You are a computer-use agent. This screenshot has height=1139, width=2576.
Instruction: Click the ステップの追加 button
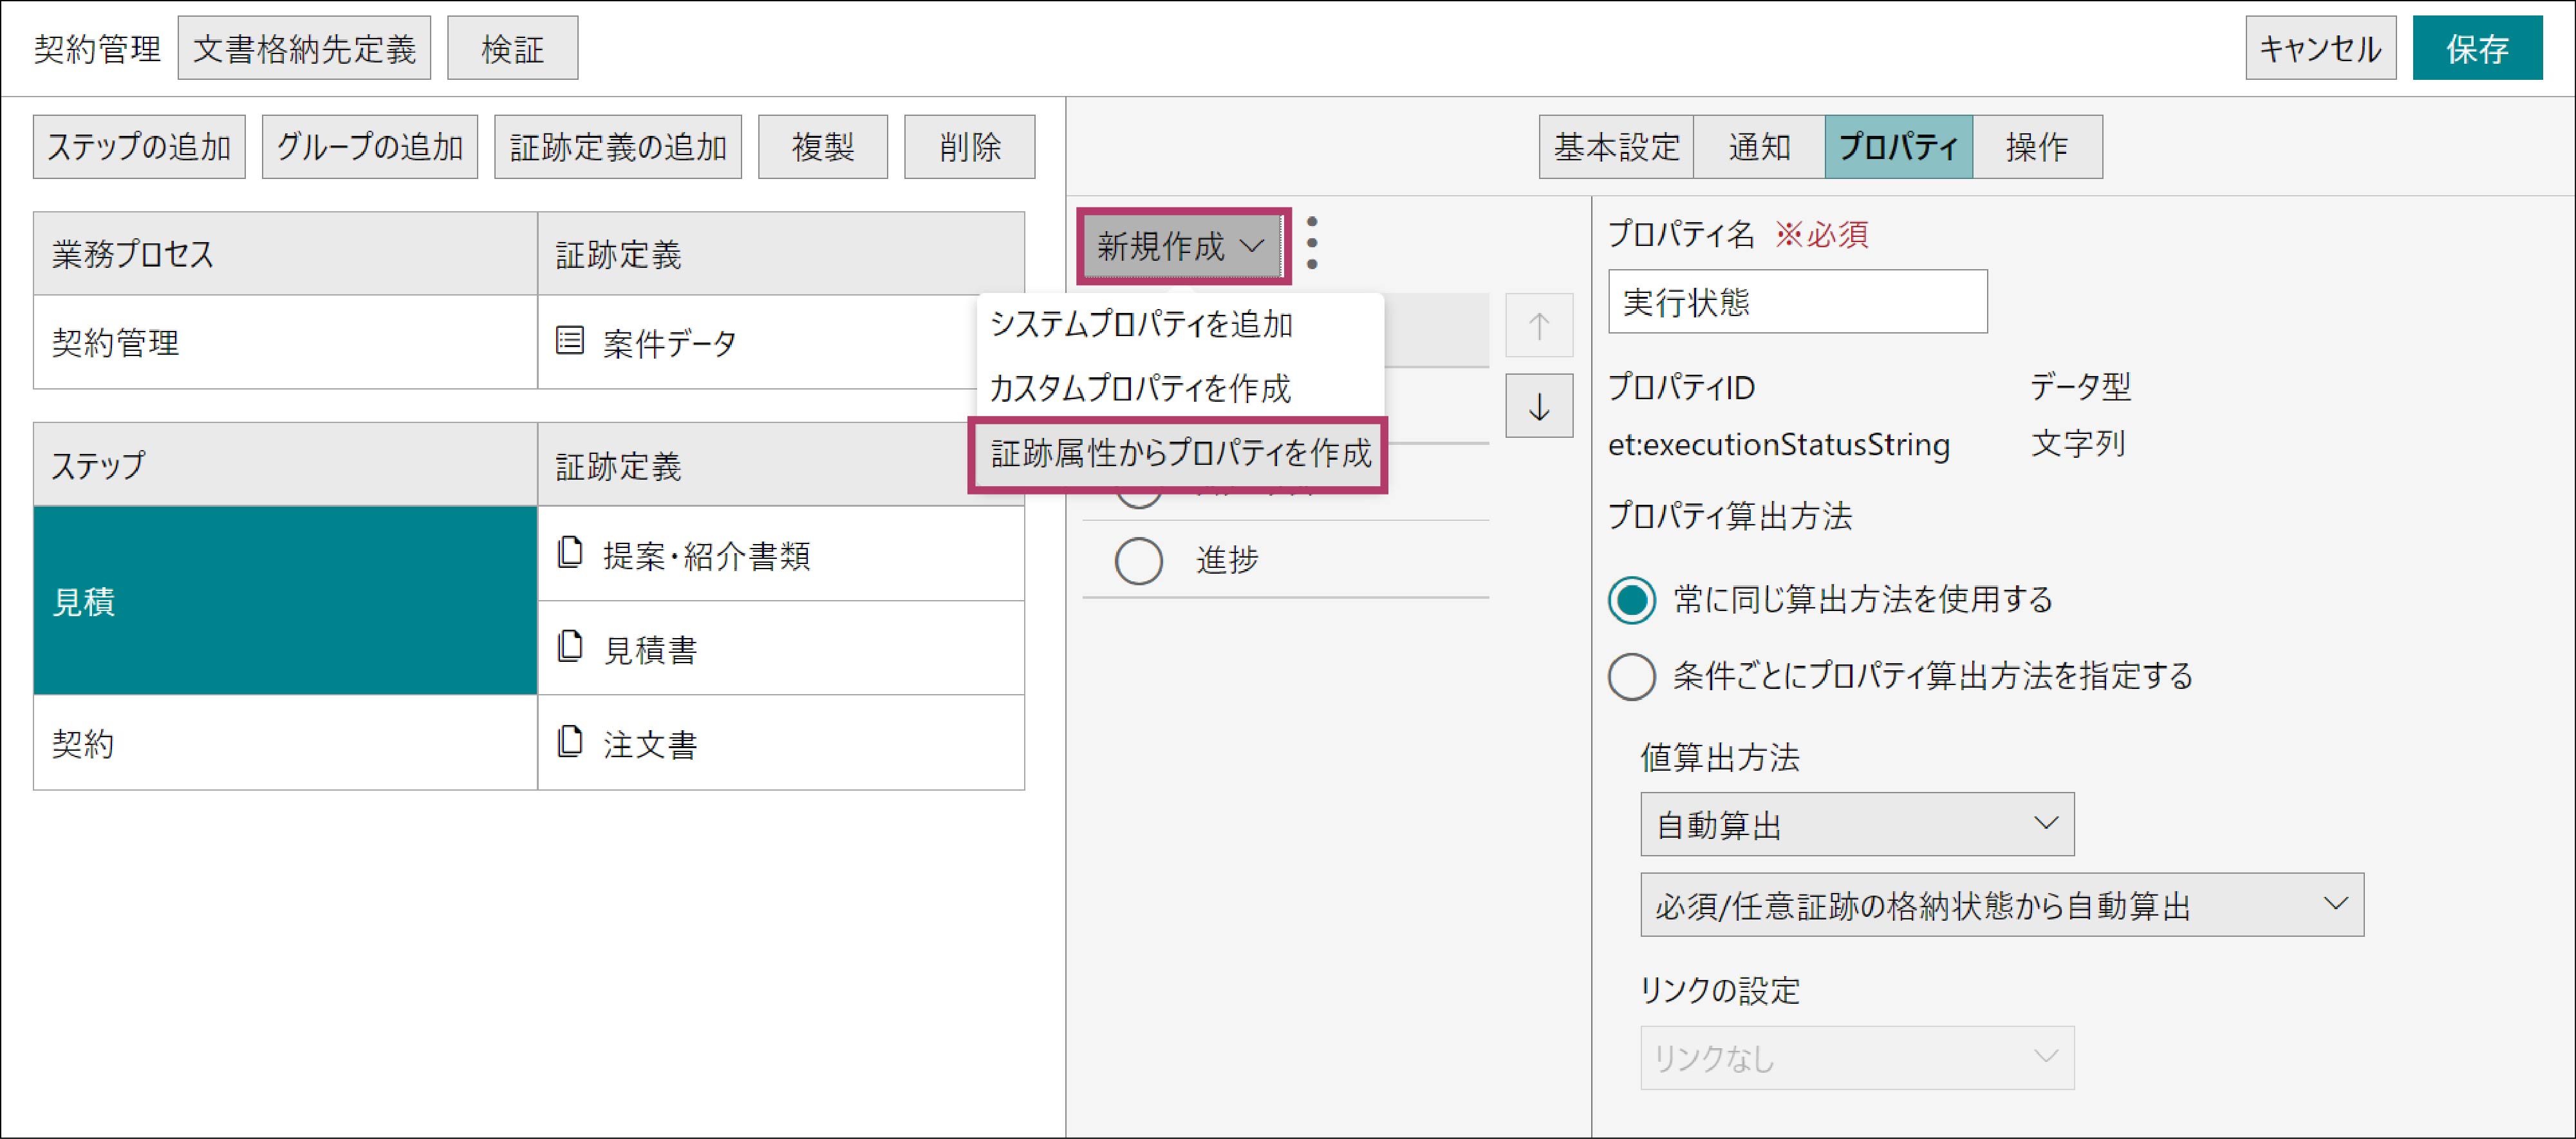[139, 147]
